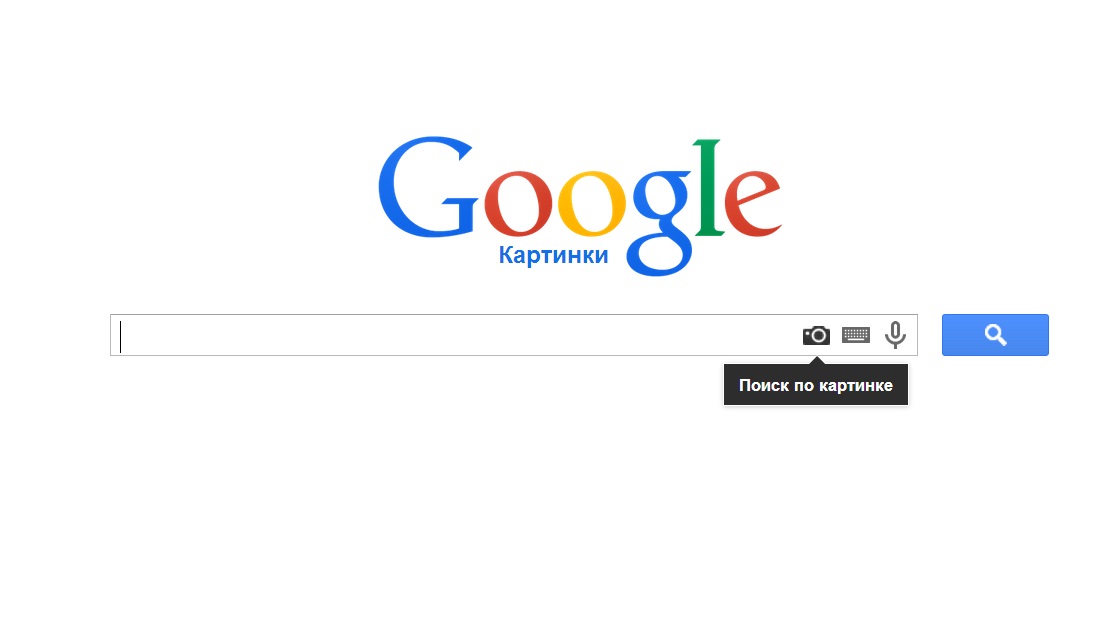The image size is (1106, 630).
Task: Activate the voice search microphone icon
Action: click(895, 335)
